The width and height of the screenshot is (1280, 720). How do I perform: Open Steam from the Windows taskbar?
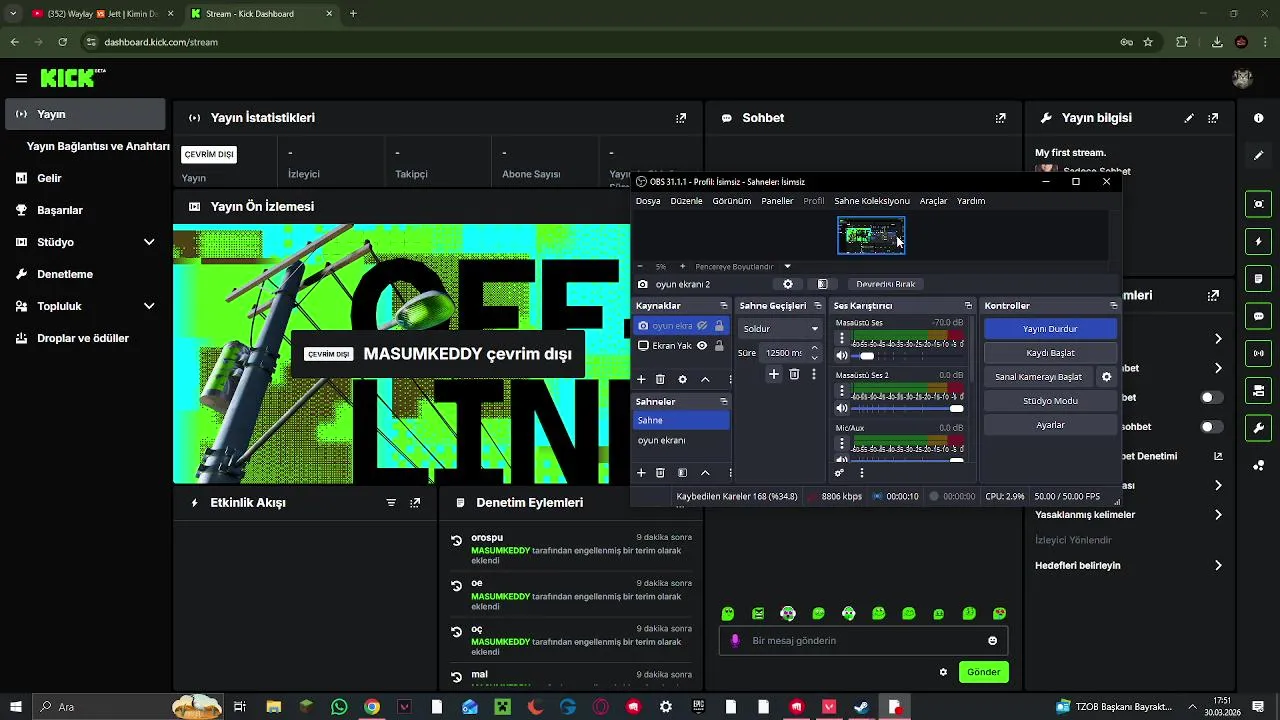[861, 707]
